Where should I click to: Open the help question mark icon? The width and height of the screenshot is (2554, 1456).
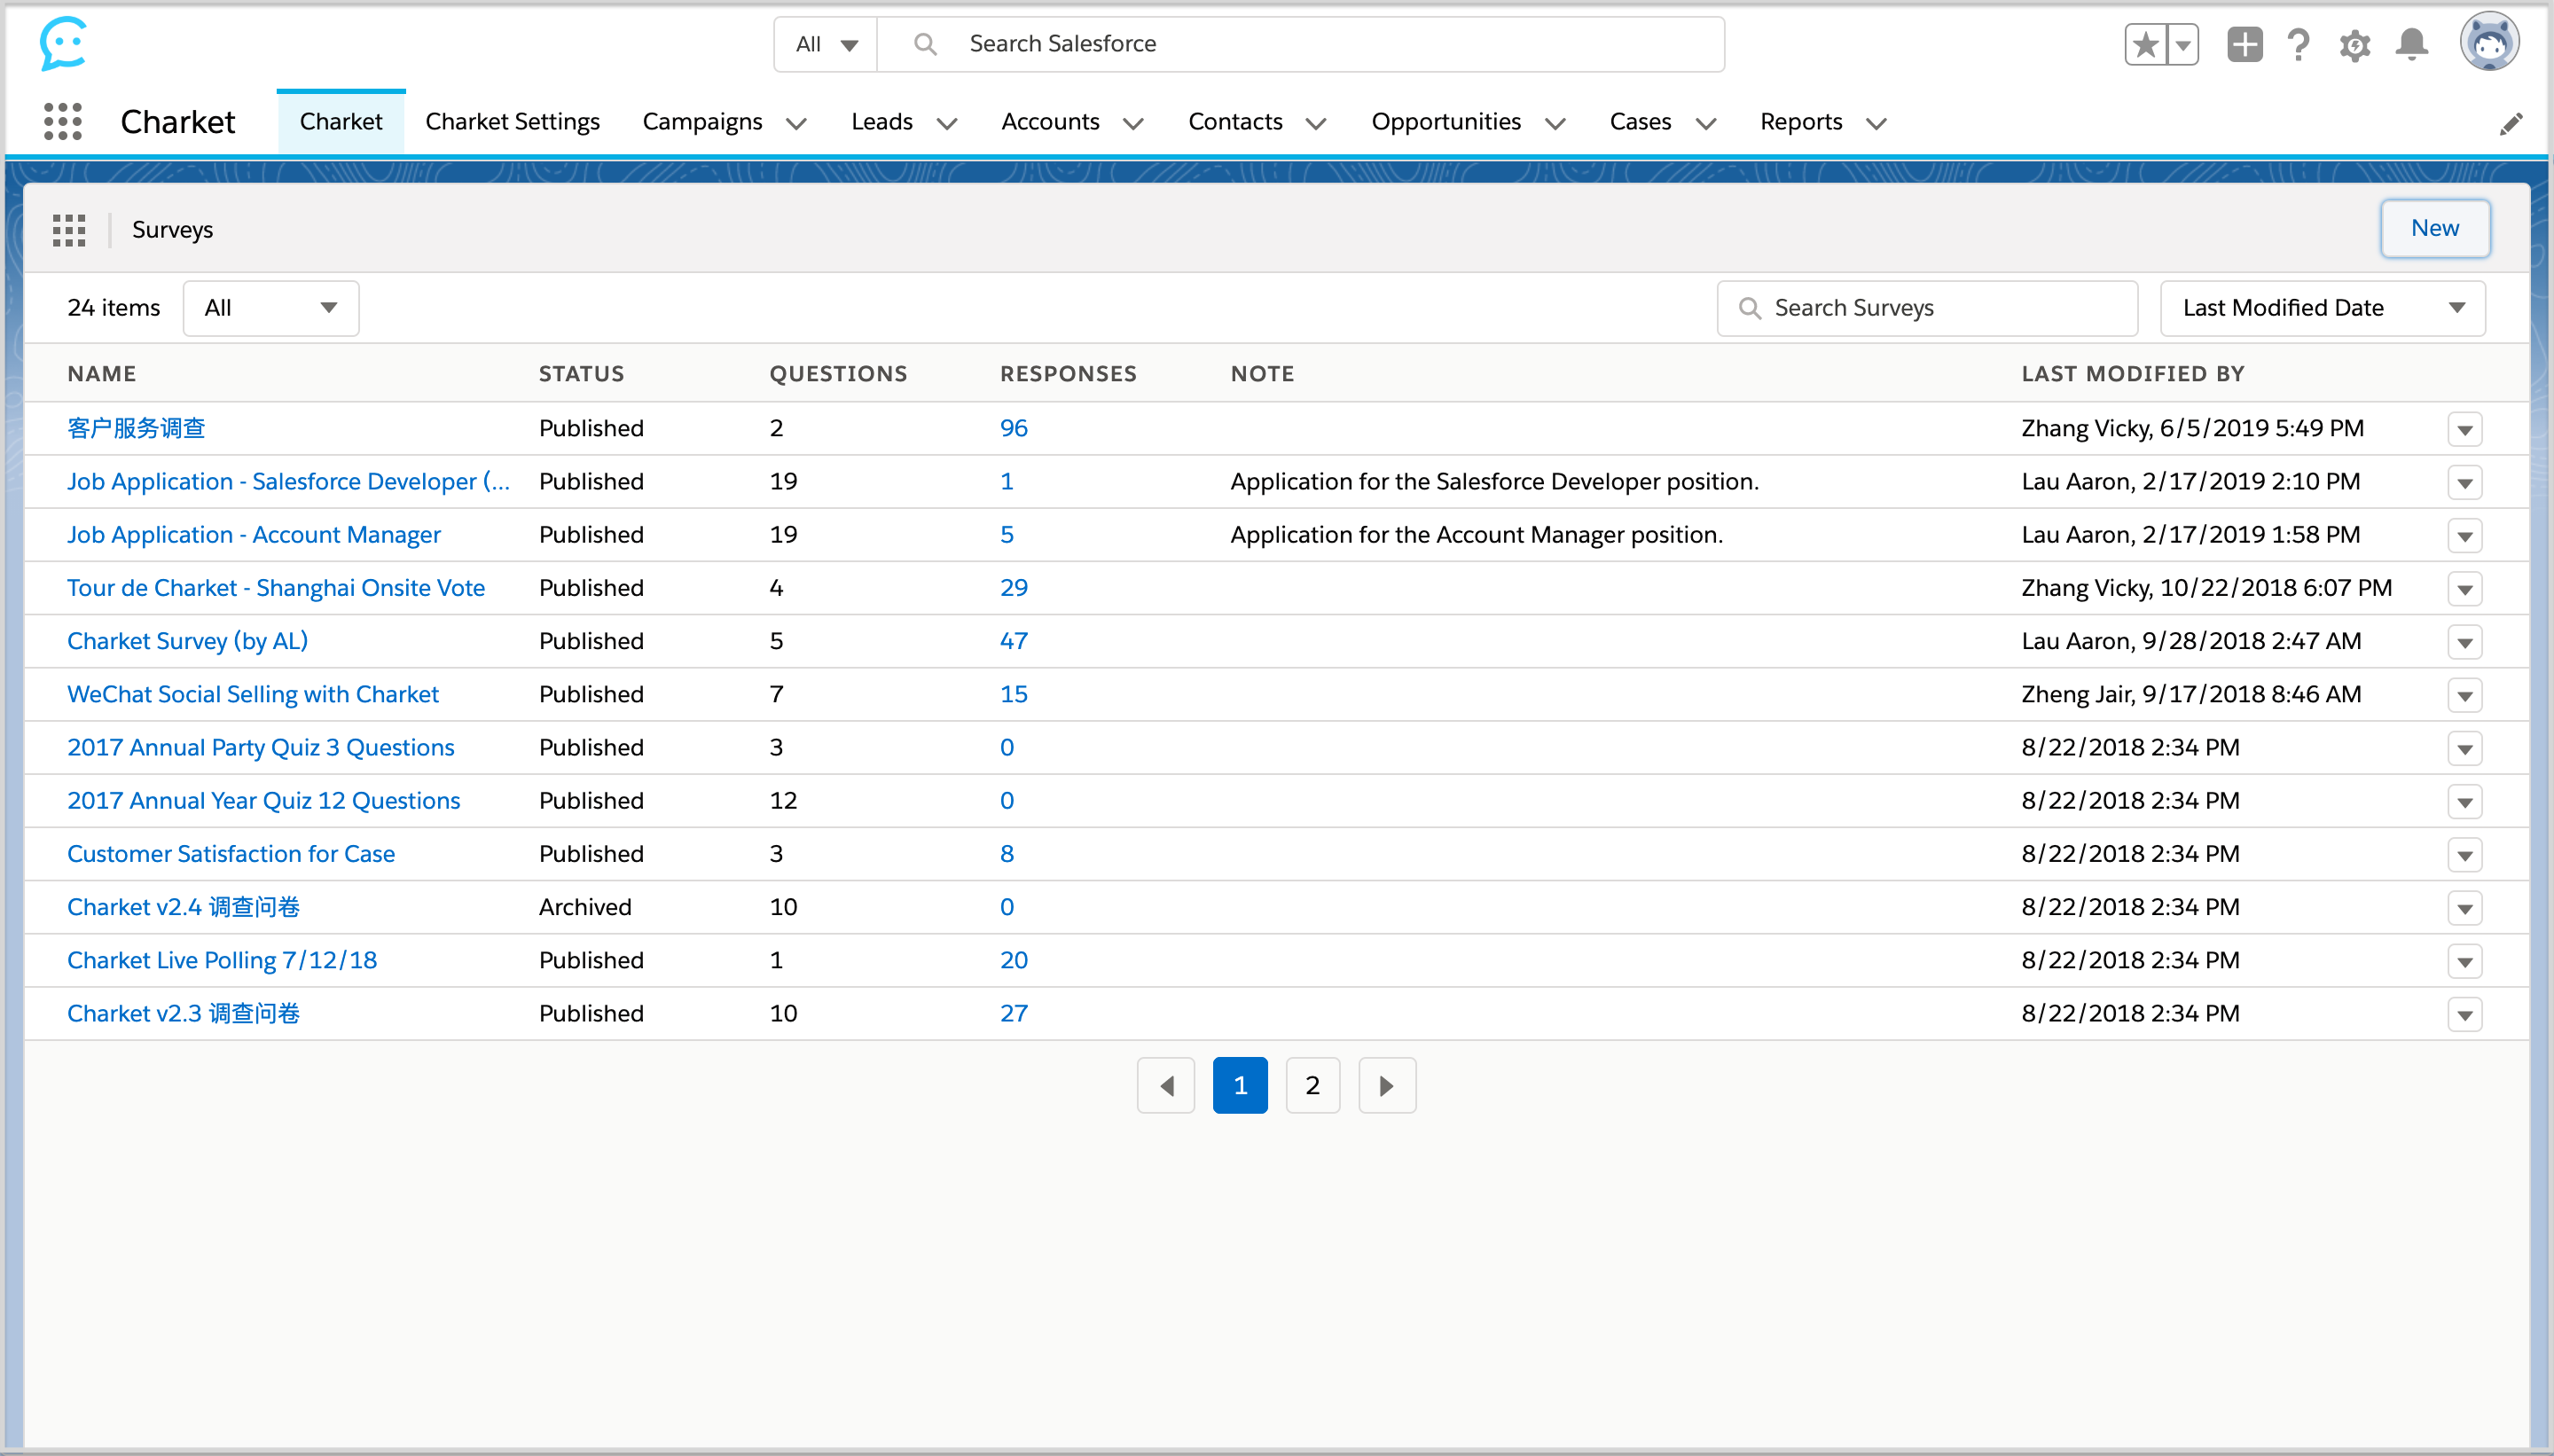pyautogui.click(x=2298, y=45)
